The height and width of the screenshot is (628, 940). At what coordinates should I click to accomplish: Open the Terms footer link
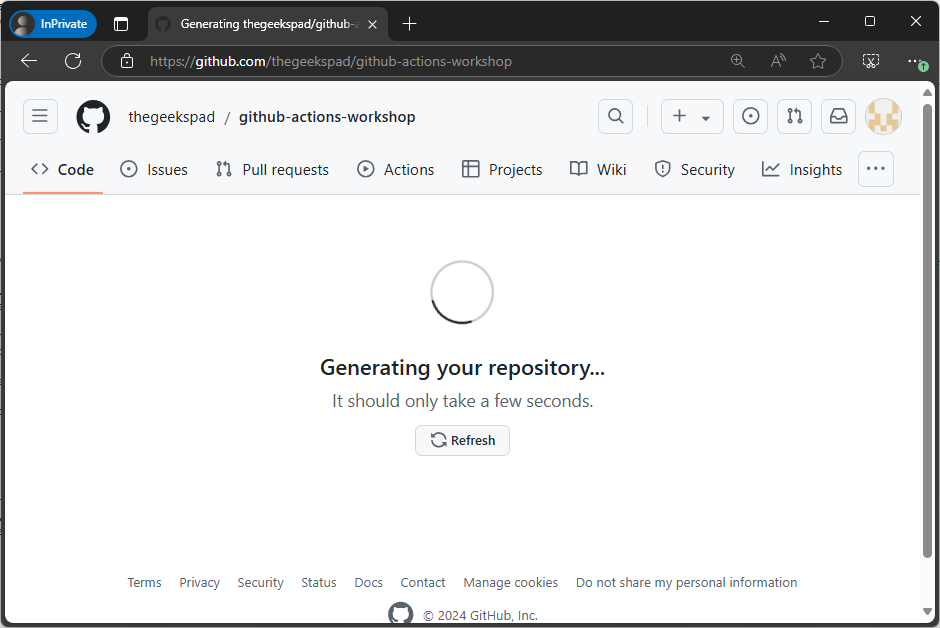click(x=144, y=582)
